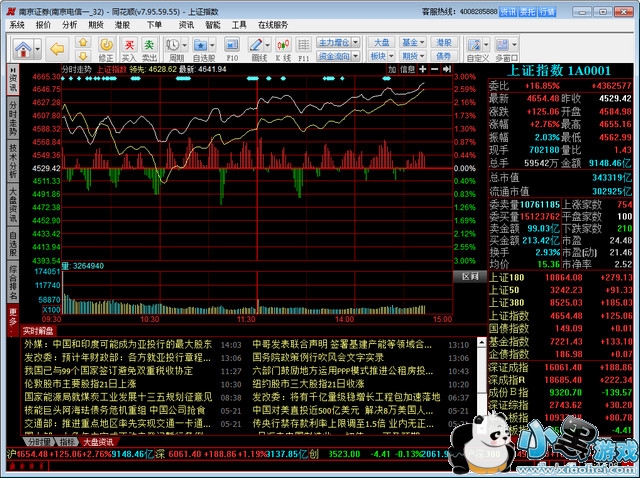Switch to the 分时量 bottom tab
The width and height of the screenshot is (640, 478).
coord(40,442)
